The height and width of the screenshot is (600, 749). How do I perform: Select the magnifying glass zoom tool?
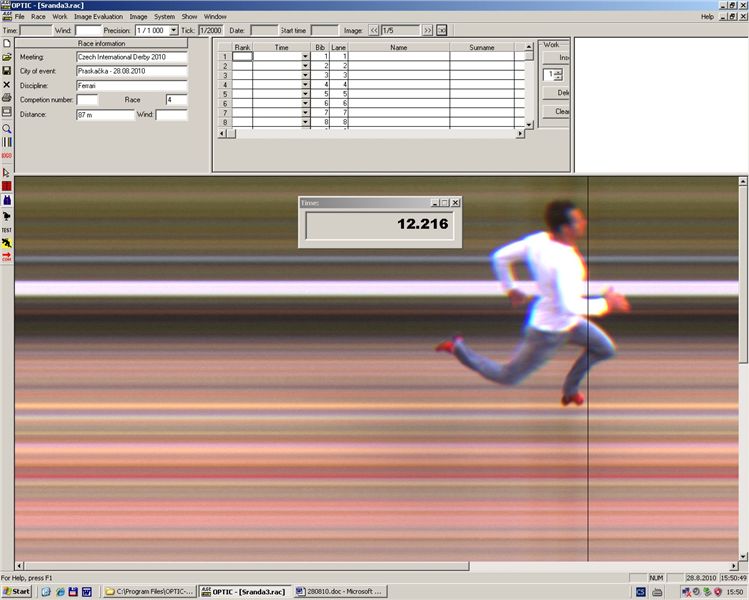tap(7, 129)
